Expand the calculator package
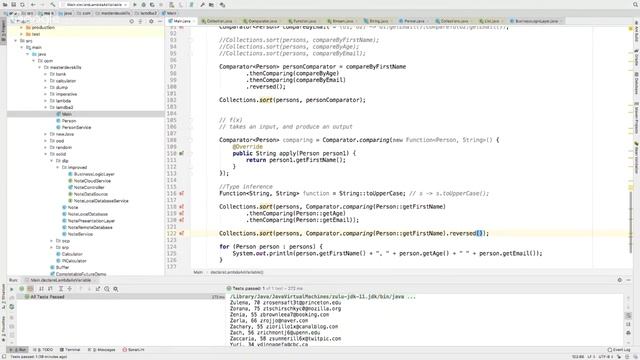The width and height of the screenshot is (640, 360). 46,81
